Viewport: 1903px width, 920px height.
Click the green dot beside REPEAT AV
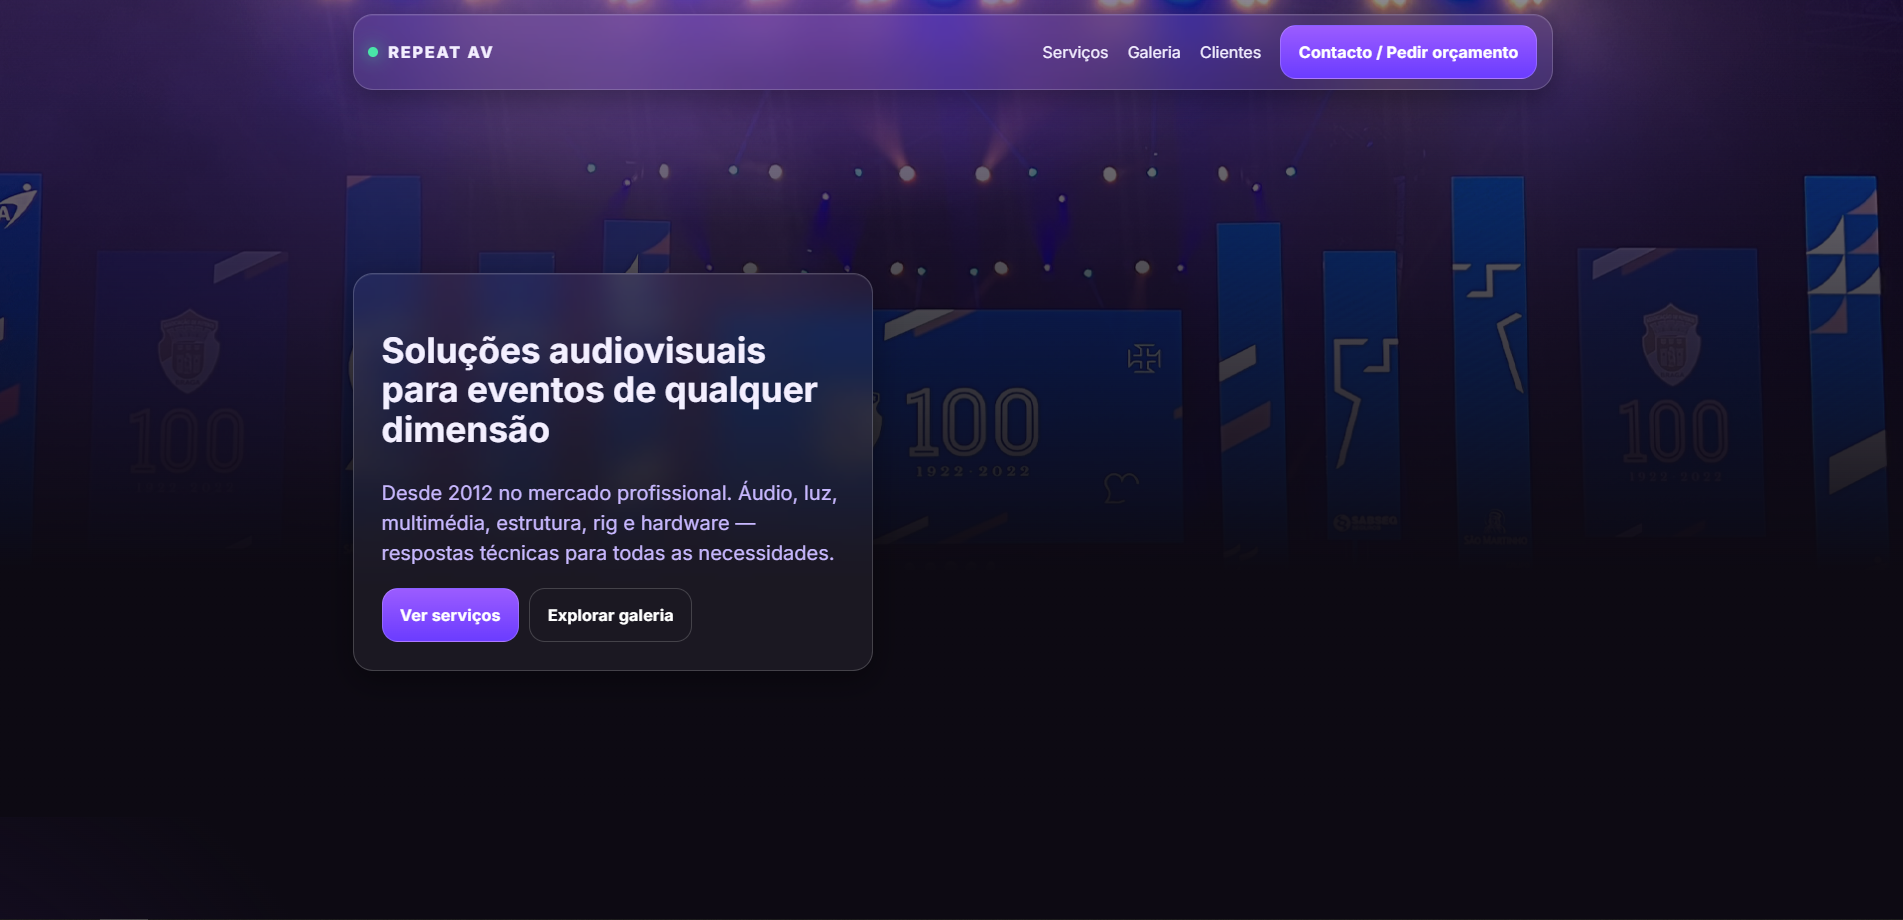click(373, 52)
